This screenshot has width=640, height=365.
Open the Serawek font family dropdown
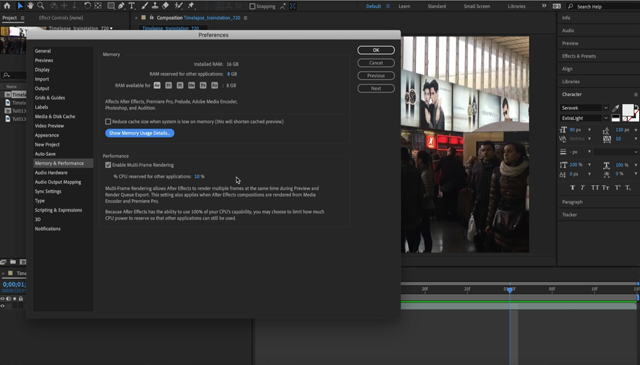pyautogui.click(x=584, y=108)
